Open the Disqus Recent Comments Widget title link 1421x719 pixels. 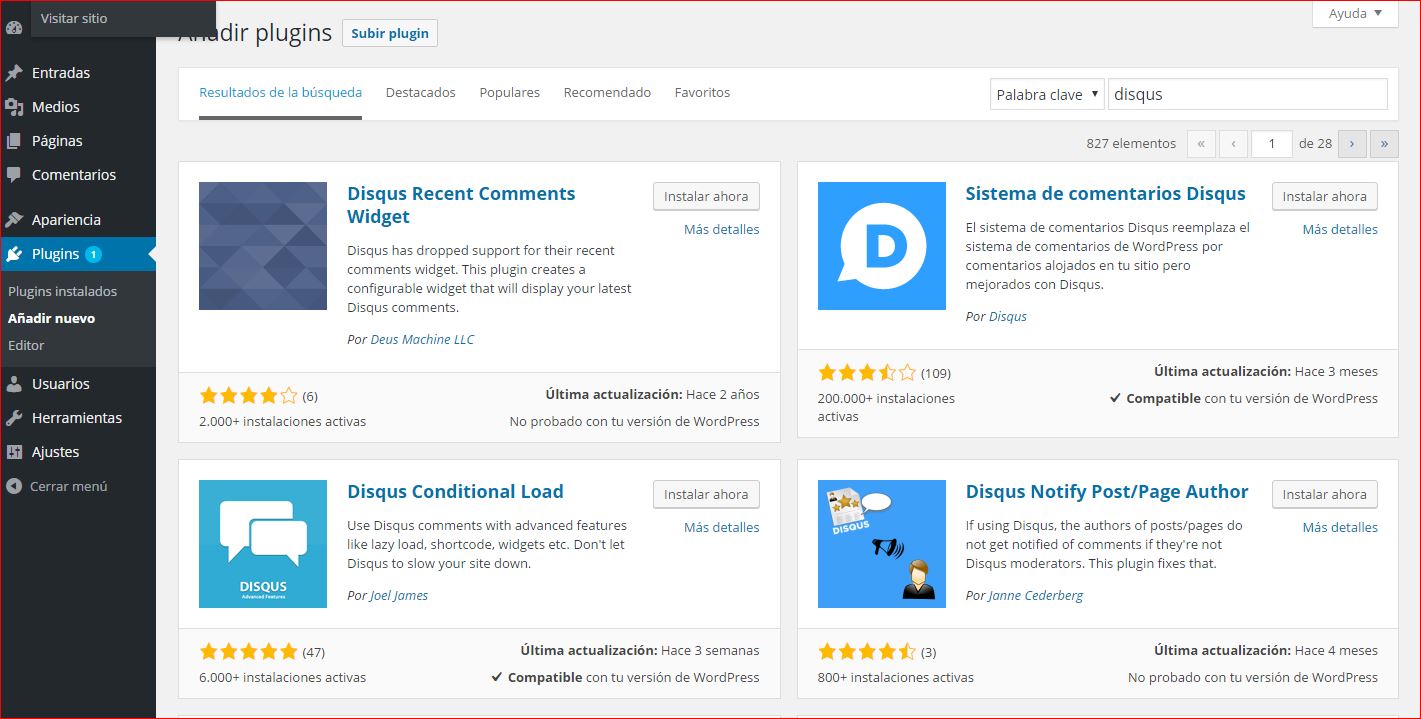tap(461, 205)
